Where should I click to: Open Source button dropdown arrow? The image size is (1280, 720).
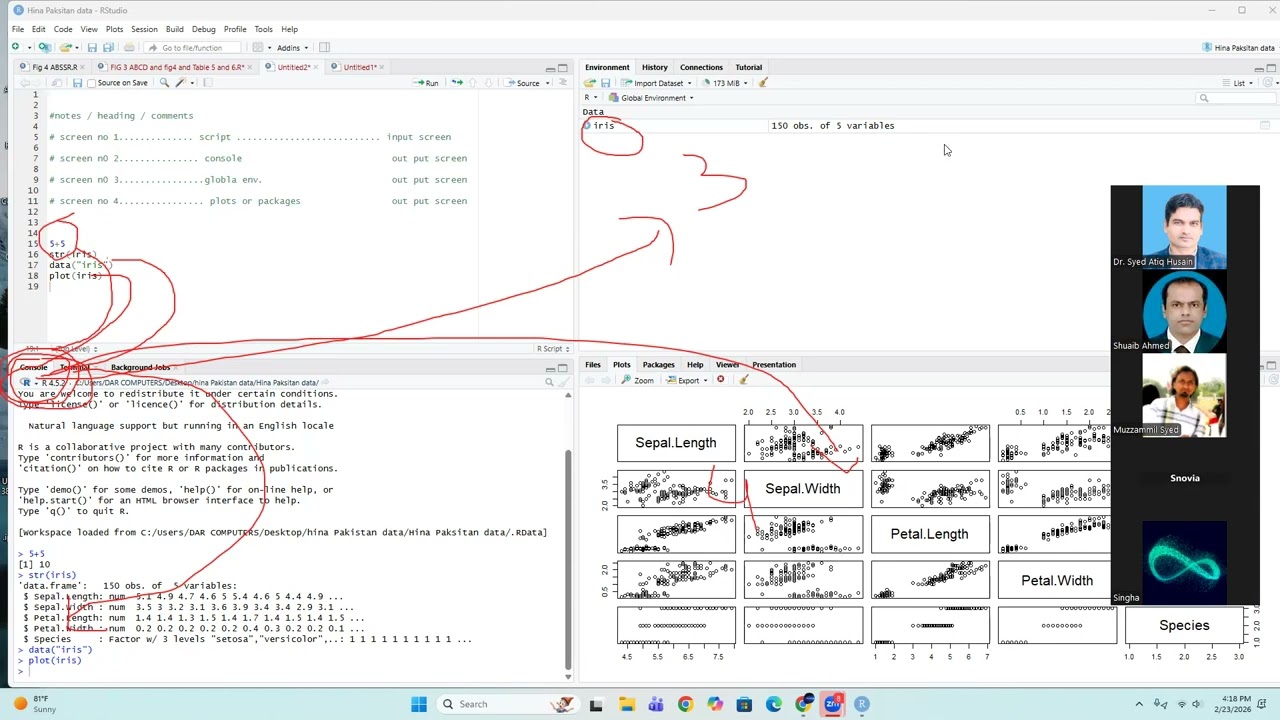click(x=547, y=83)
